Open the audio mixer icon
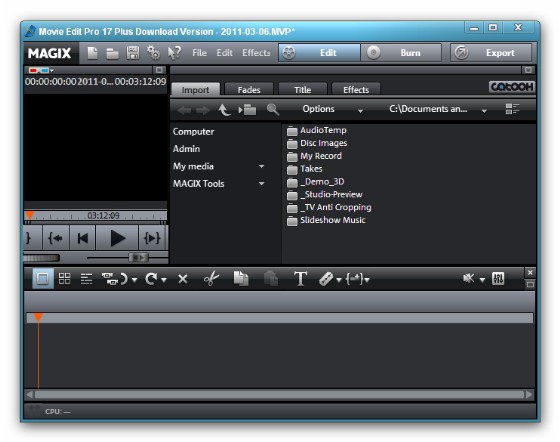Image resolution: width=560 pixels, height=442 pixels. (498, 278)
